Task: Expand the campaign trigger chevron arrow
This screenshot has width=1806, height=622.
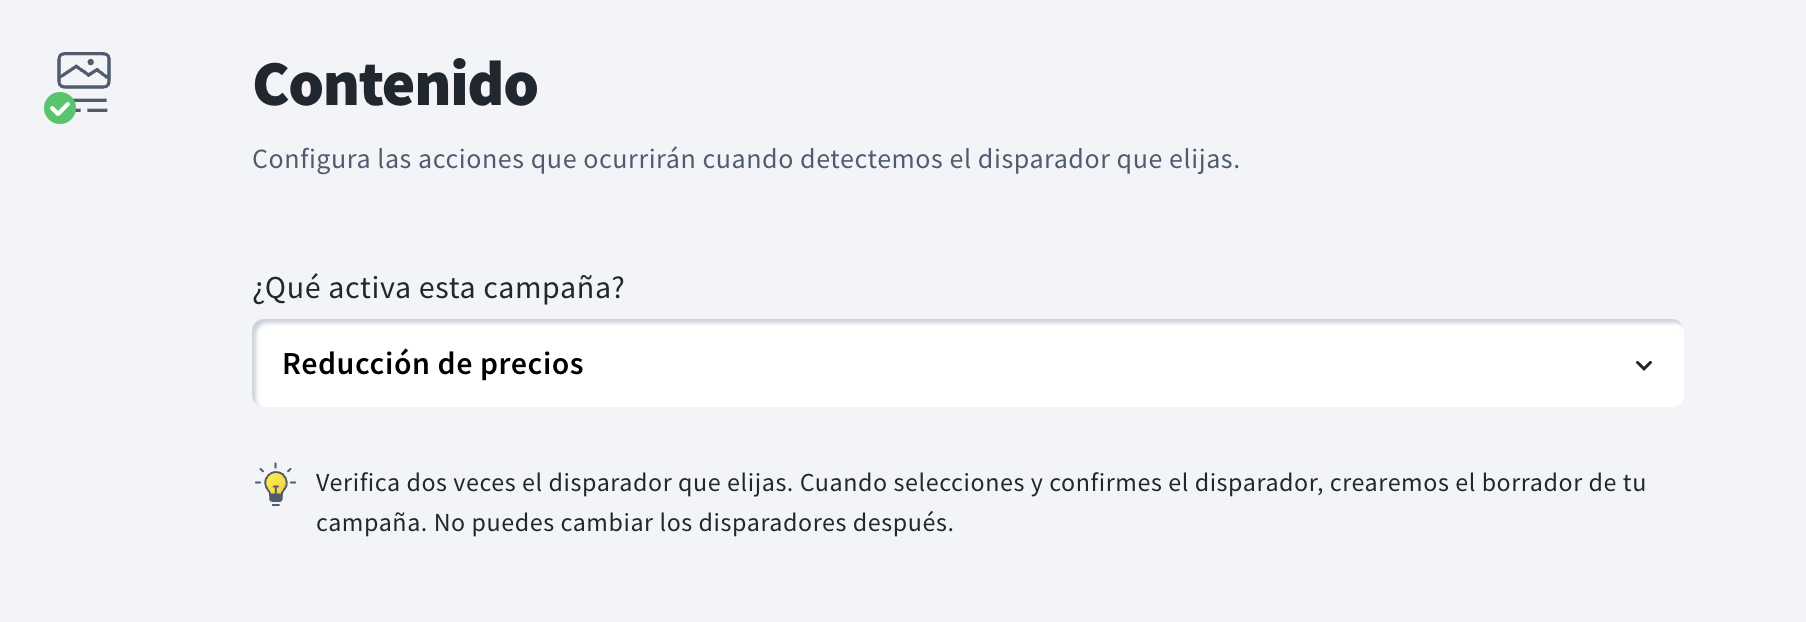Action: pos(1643,365)
